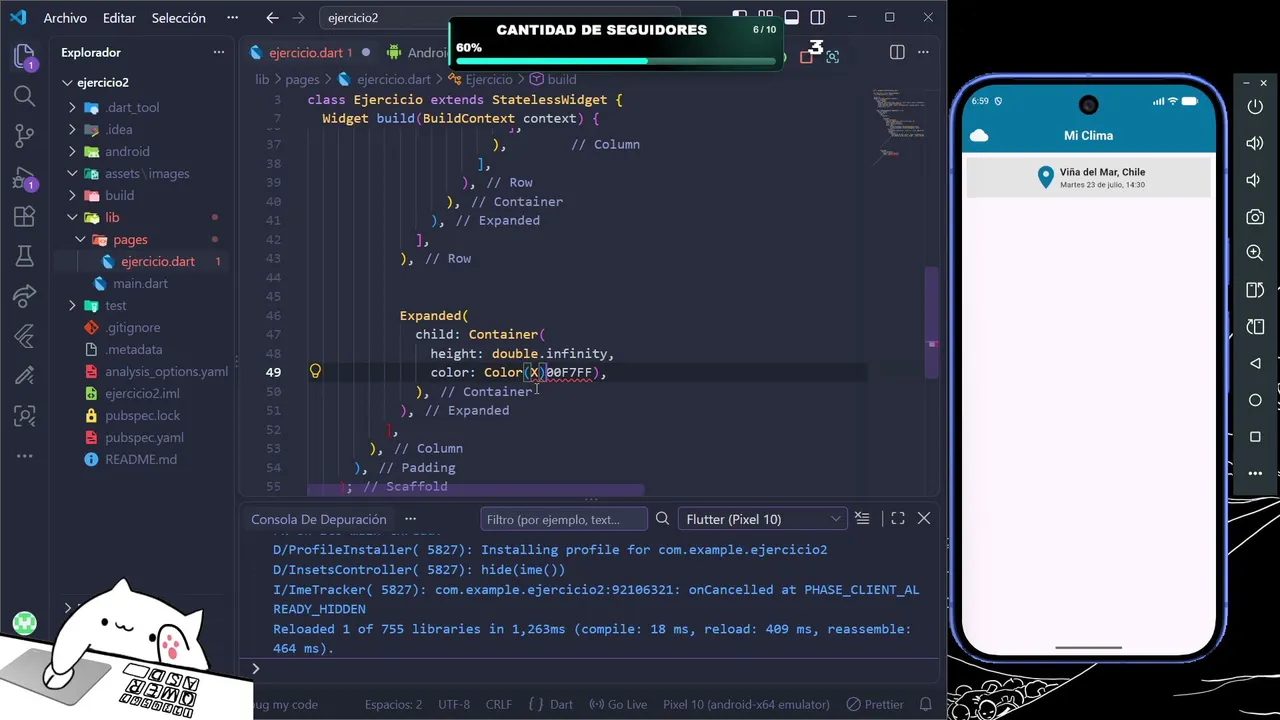The image size is (1280, 720).
Task: Raise emulator volume
Action: (x=1255, y=143)
